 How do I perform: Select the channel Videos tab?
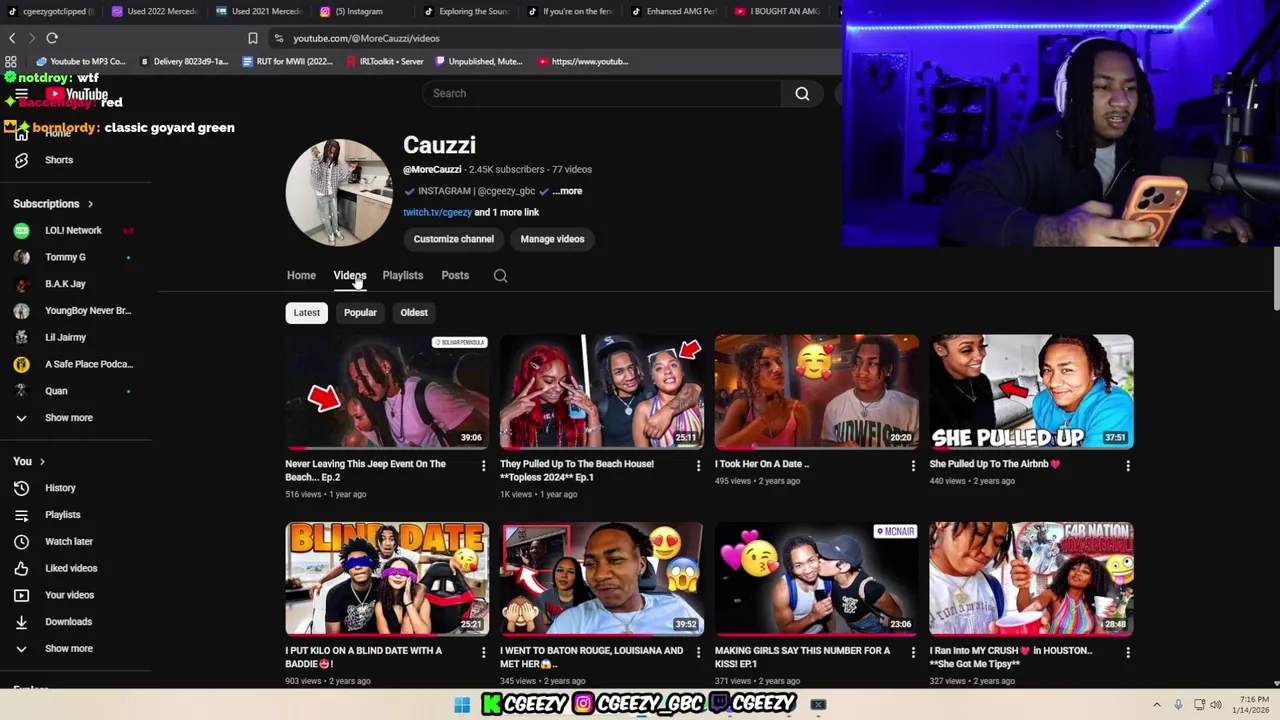pos(350,275)
